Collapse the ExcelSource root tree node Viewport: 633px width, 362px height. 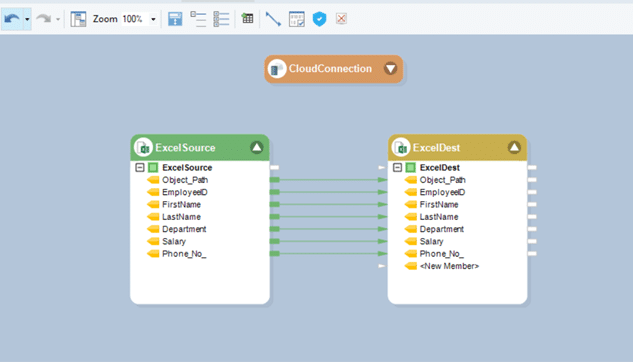tap(140, 167)
